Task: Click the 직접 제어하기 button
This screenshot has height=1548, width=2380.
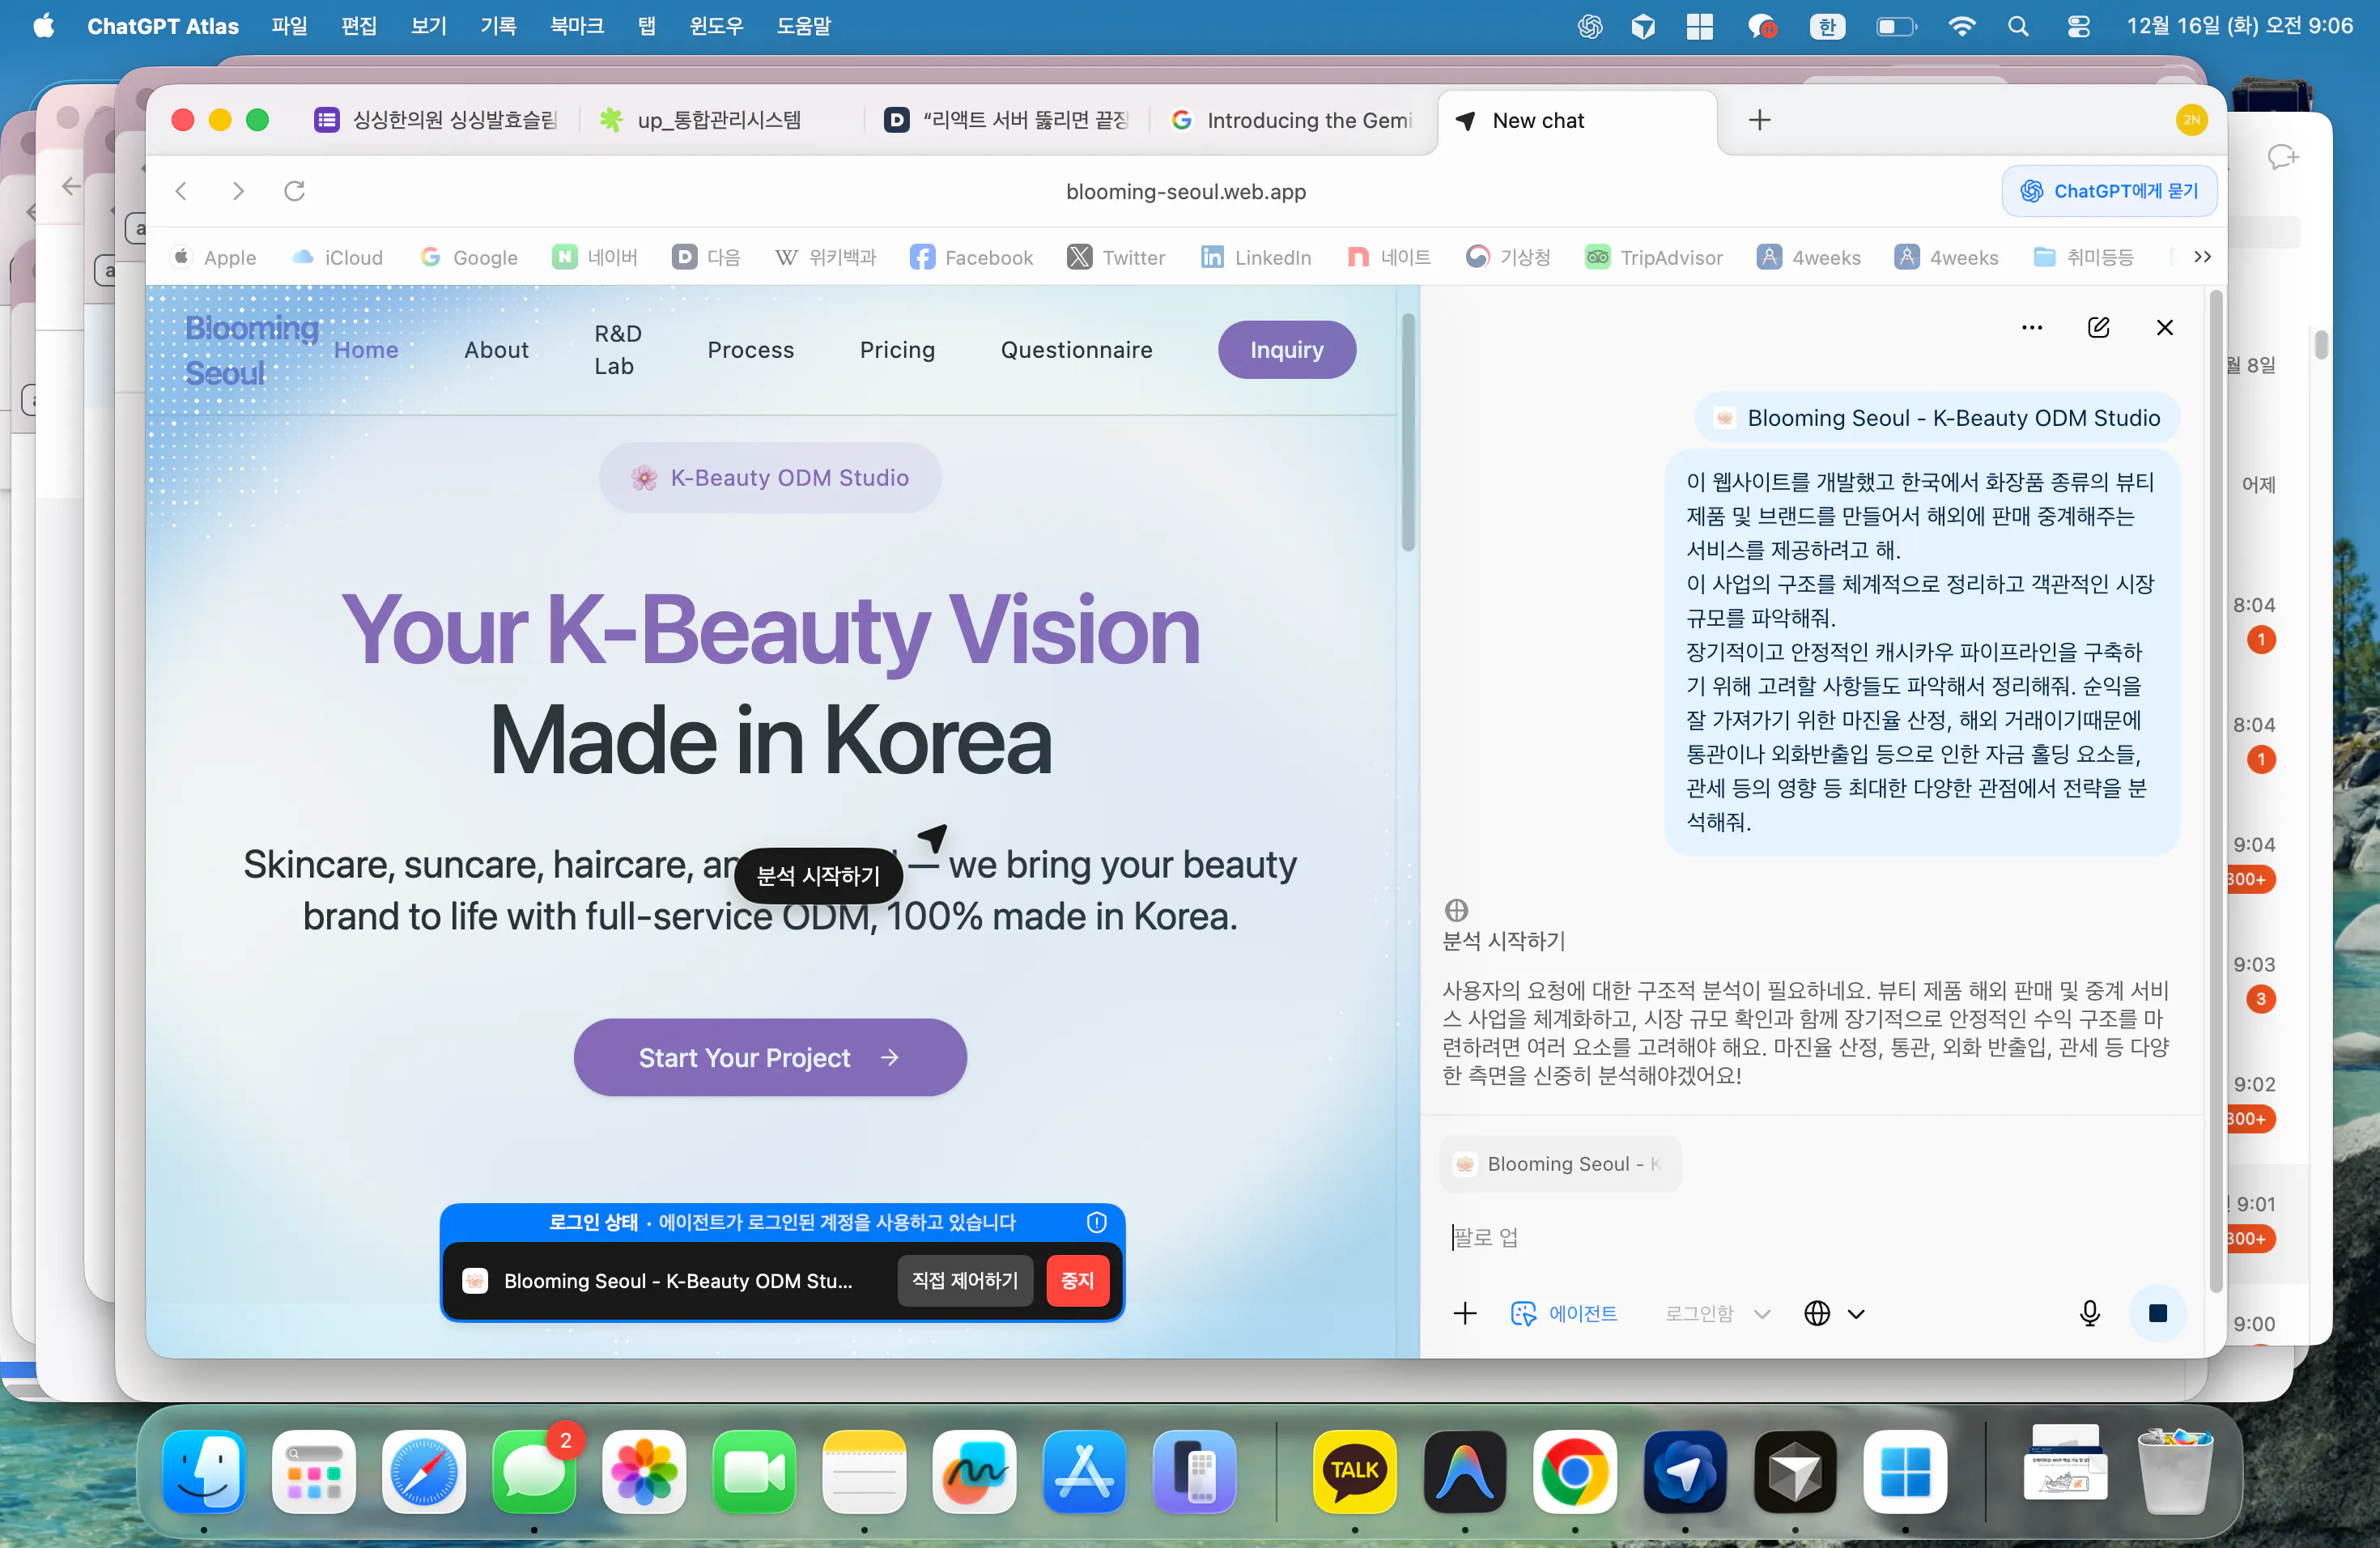Action: [964, 1280]
